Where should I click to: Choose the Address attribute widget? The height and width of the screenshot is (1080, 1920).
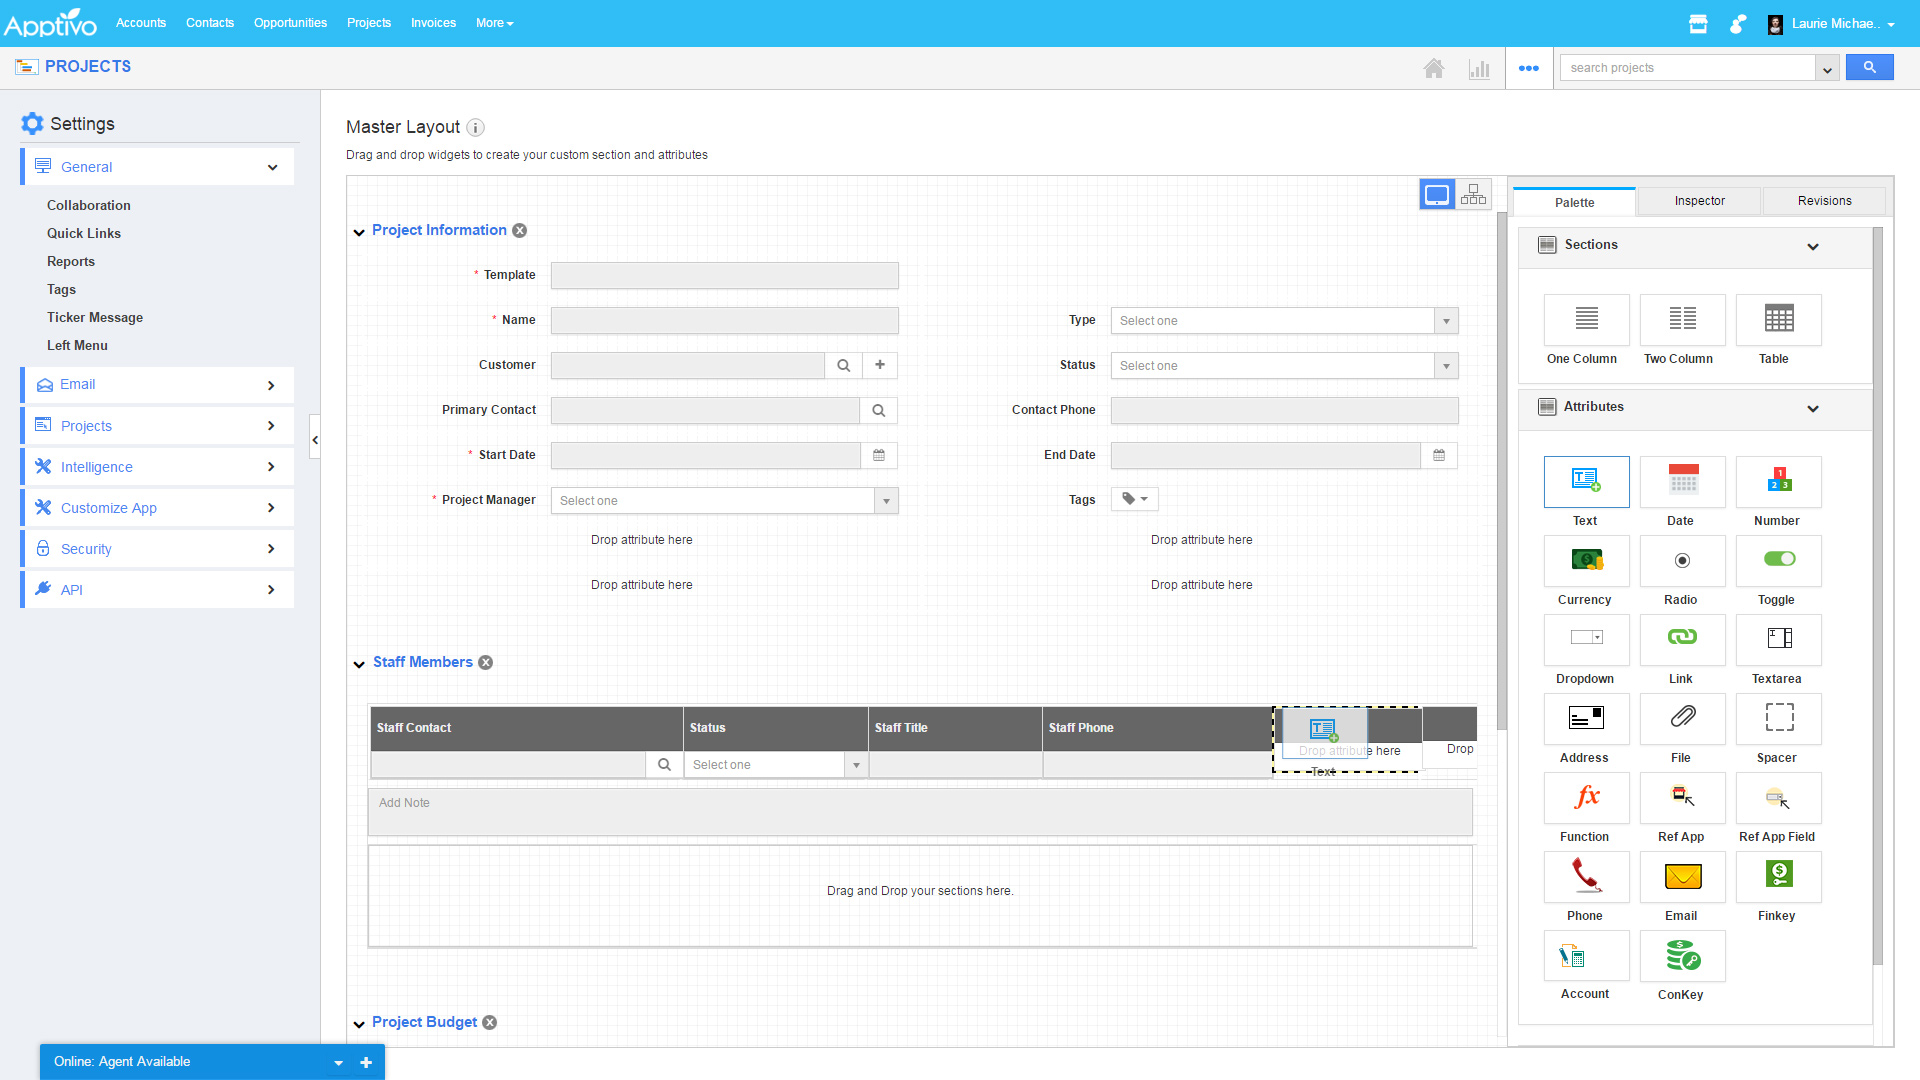coord(1586,719)
